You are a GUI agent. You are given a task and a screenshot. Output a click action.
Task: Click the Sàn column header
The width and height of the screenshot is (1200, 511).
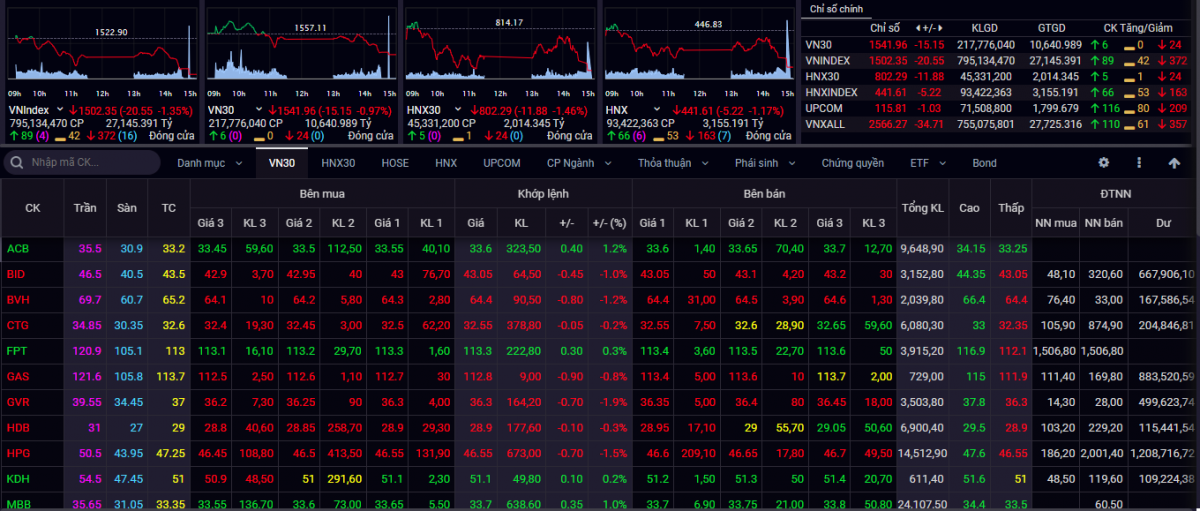[127, 208]
